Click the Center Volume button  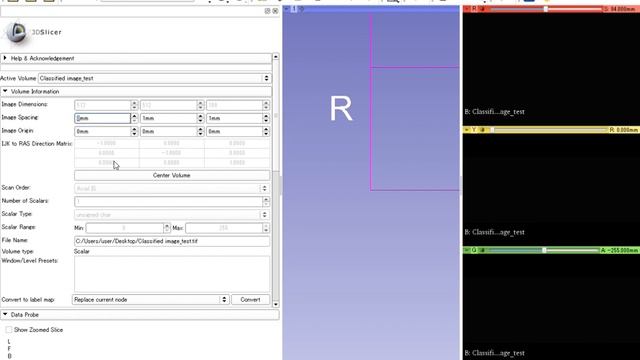coord(172,175)
